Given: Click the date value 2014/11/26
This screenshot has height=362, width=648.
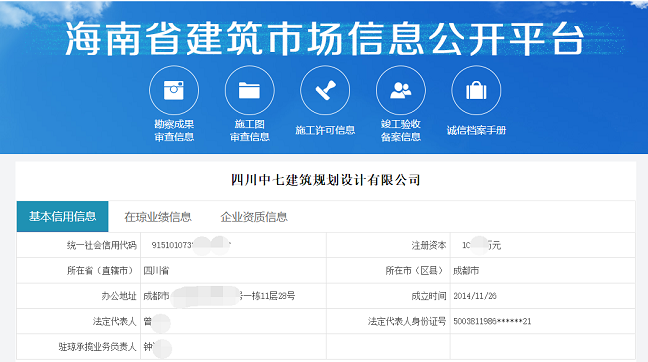Looking at the screenshot, I should click(x=474, y=296).
